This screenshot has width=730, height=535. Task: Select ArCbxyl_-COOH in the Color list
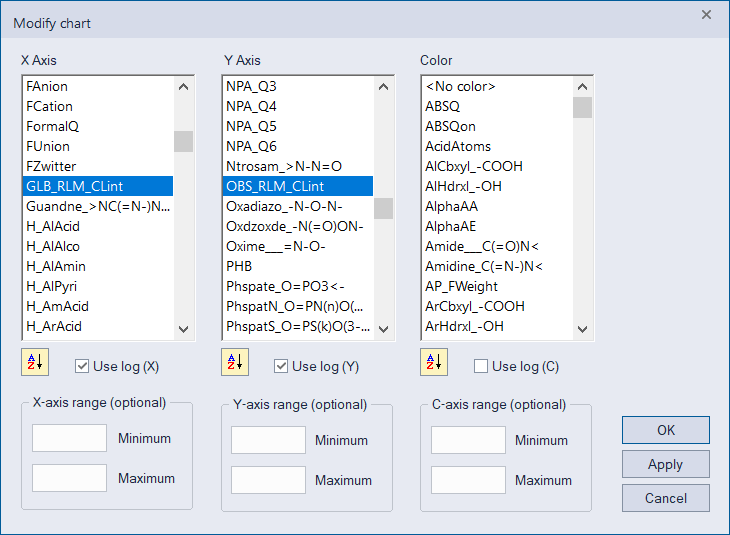click(497, 306)
